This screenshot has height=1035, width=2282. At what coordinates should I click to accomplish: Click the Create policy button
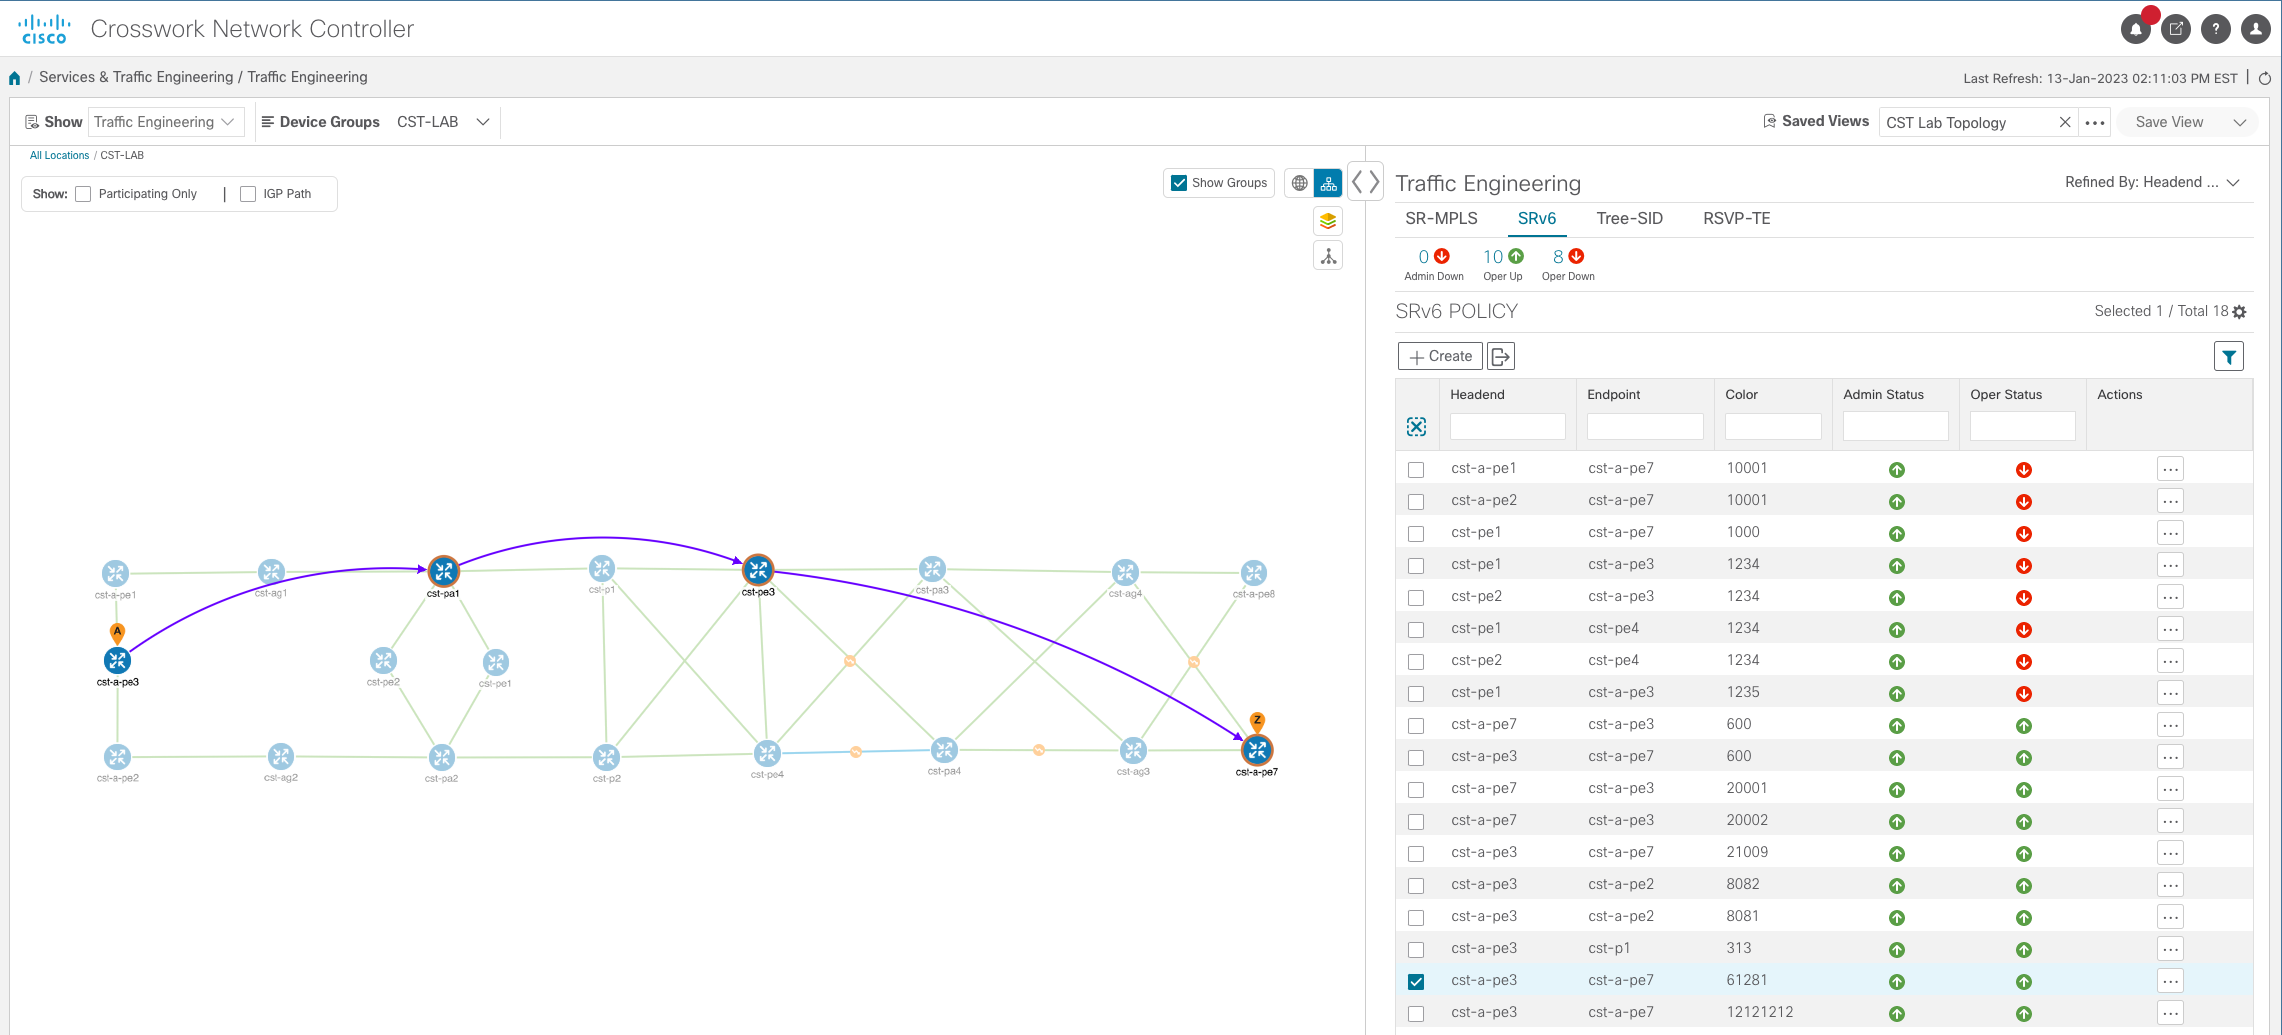coord(1440,356)
